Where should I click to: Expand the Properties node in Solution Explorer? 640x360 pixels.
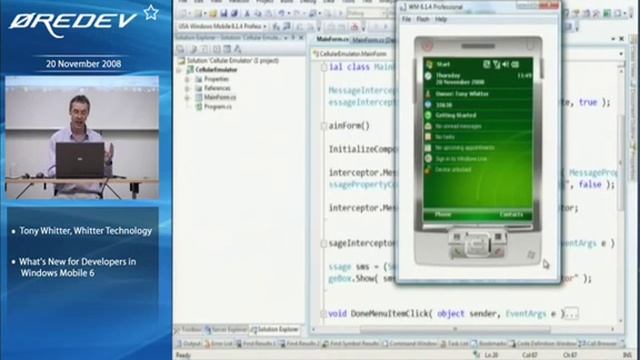(x=187, y=79)
